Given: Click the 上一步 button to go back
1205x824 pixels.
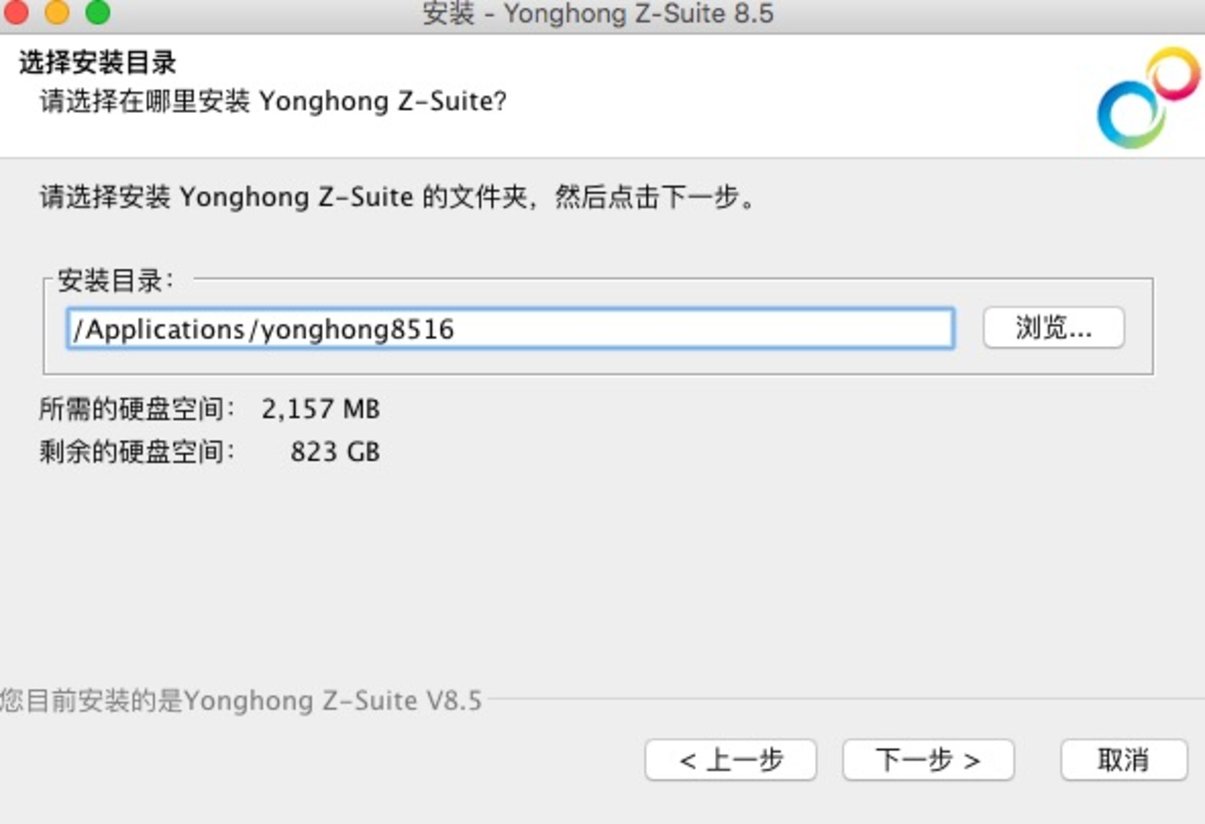Looking at the screenshot, I should (731, 760).
